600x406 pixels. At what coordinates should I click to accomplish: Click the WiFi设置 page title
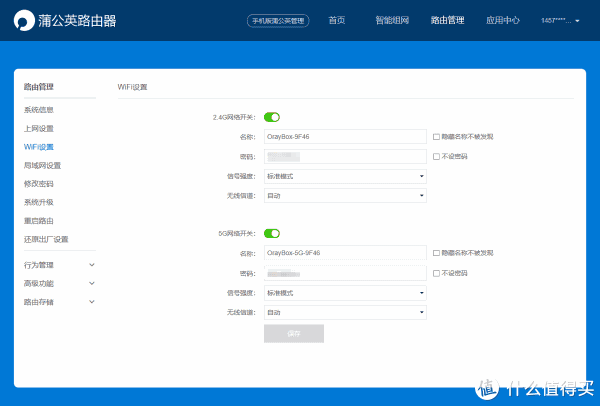point(132,87)
